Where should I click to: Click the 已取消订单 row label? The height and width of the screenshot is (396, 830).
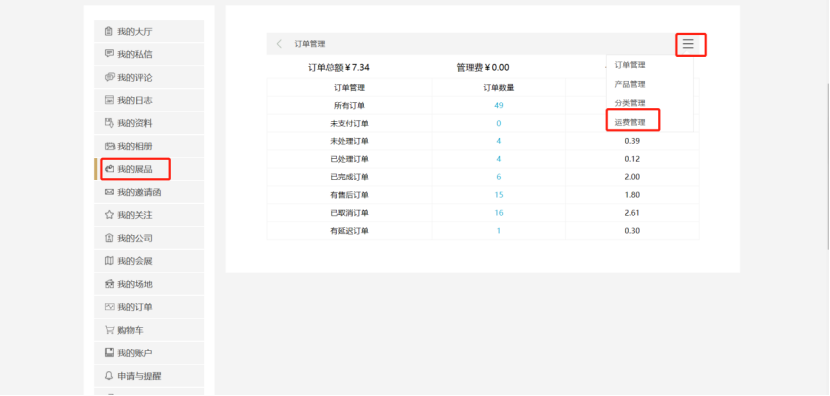[349, 213]
